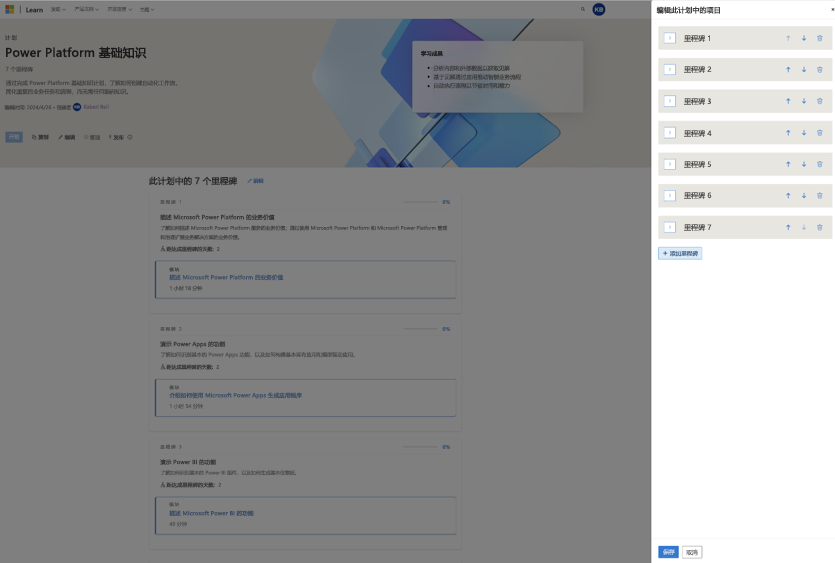Click the 里程碑 4 label in the panel
This screenshot has width=835, height=563.
click(x=697, y=133)
